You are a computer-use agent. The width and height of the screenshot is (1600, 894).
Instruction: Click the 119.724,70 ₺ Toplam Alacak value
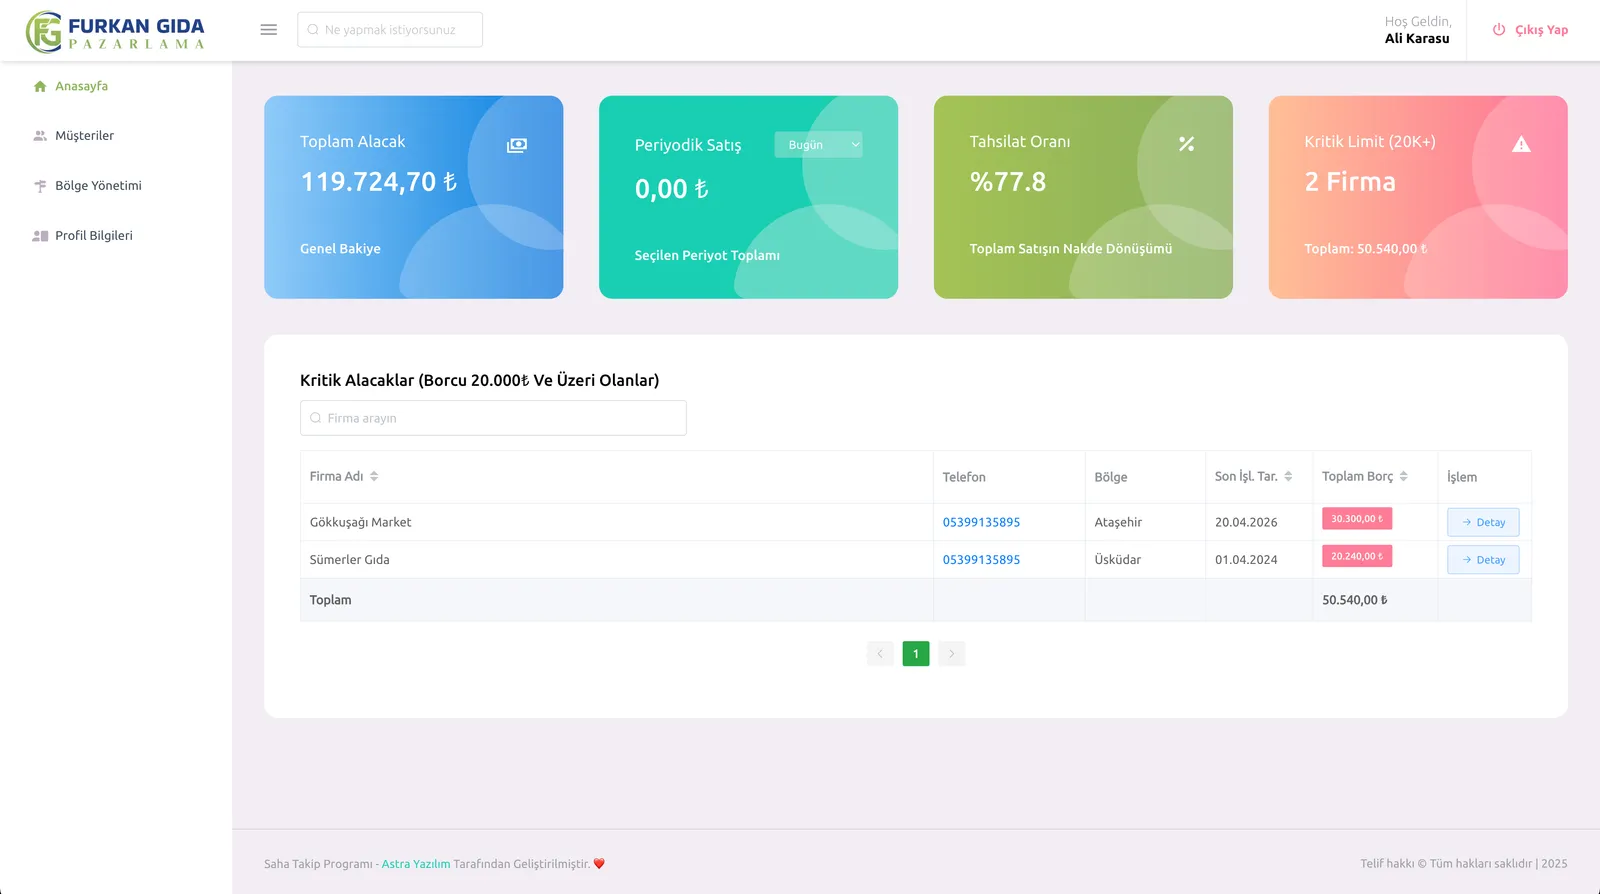coord(379,182)
